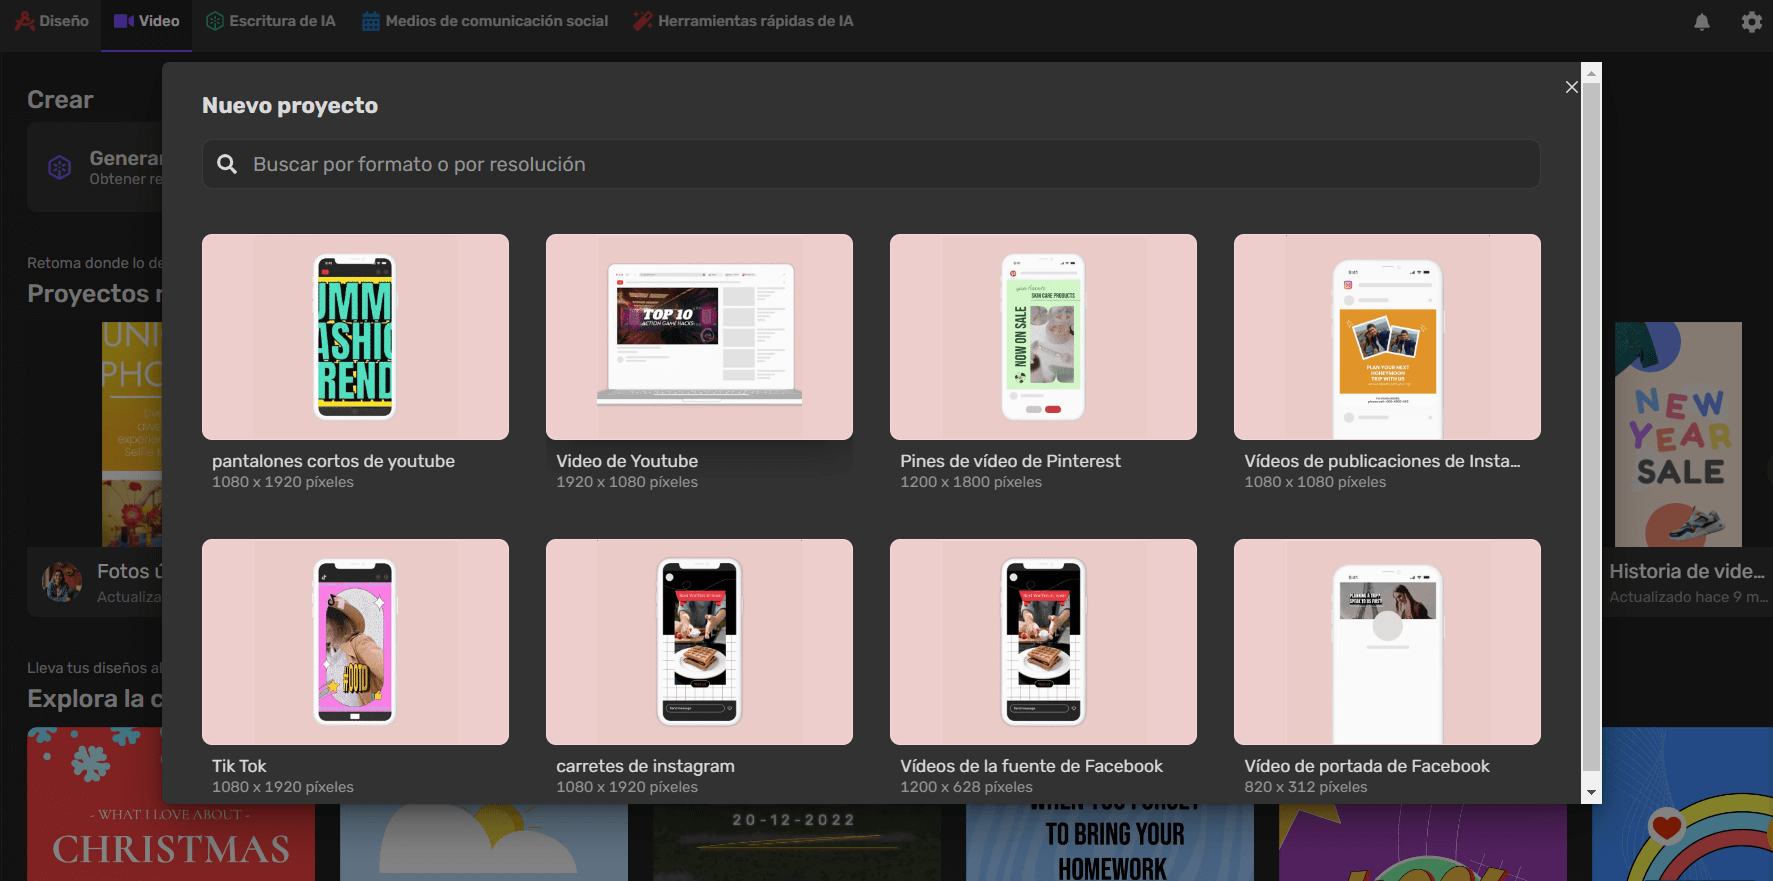The width and height of the screenshot is (1773, 881).
Task: Select the Vídeos de publicaciones de Instagram thumbnail
Action: pos(1387,337)
